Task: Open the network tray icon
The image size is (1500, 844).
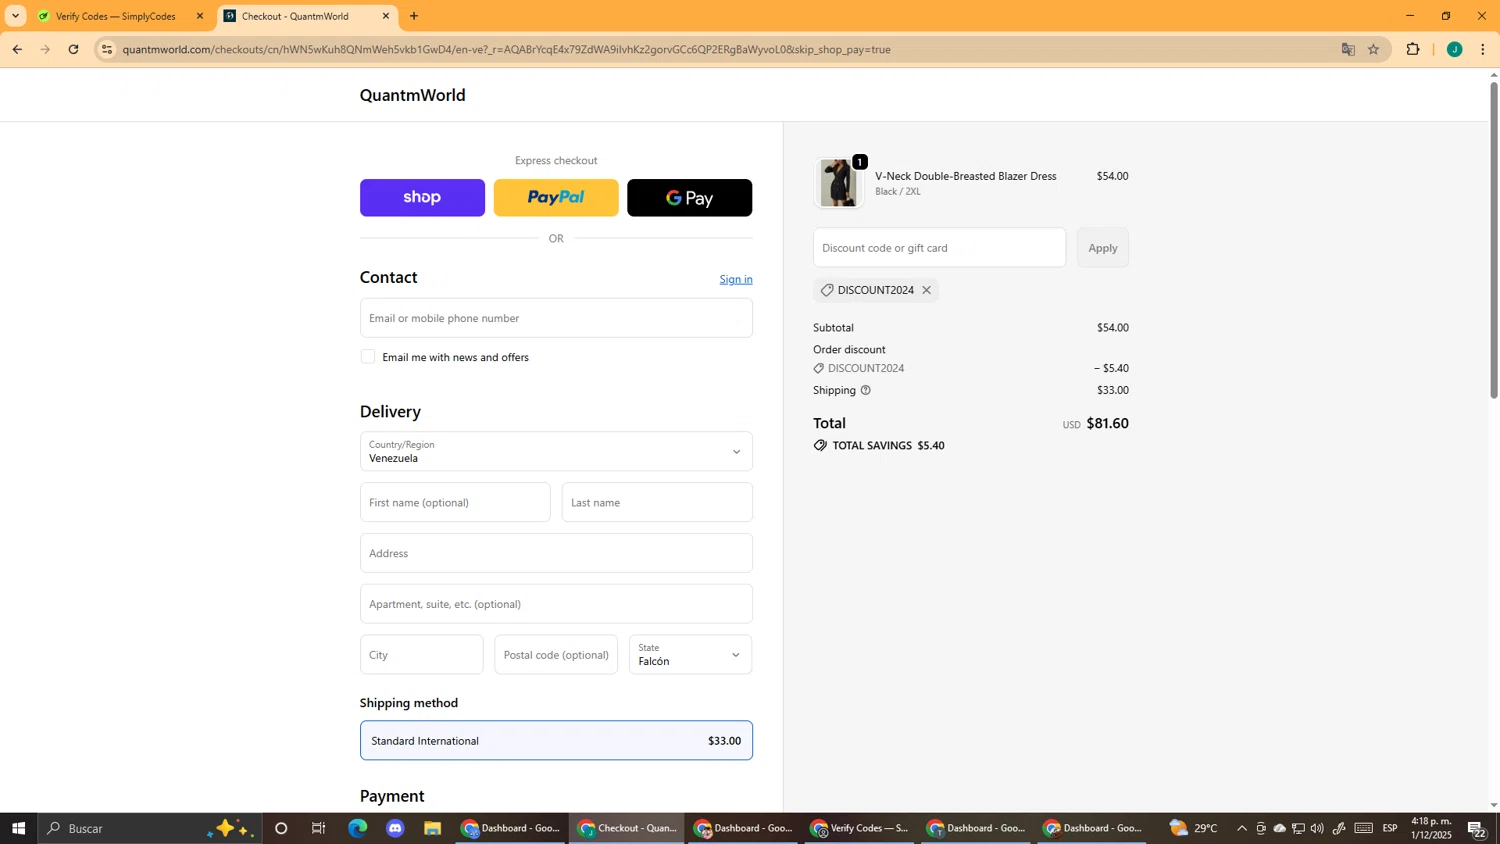Action: [1298, 828]
